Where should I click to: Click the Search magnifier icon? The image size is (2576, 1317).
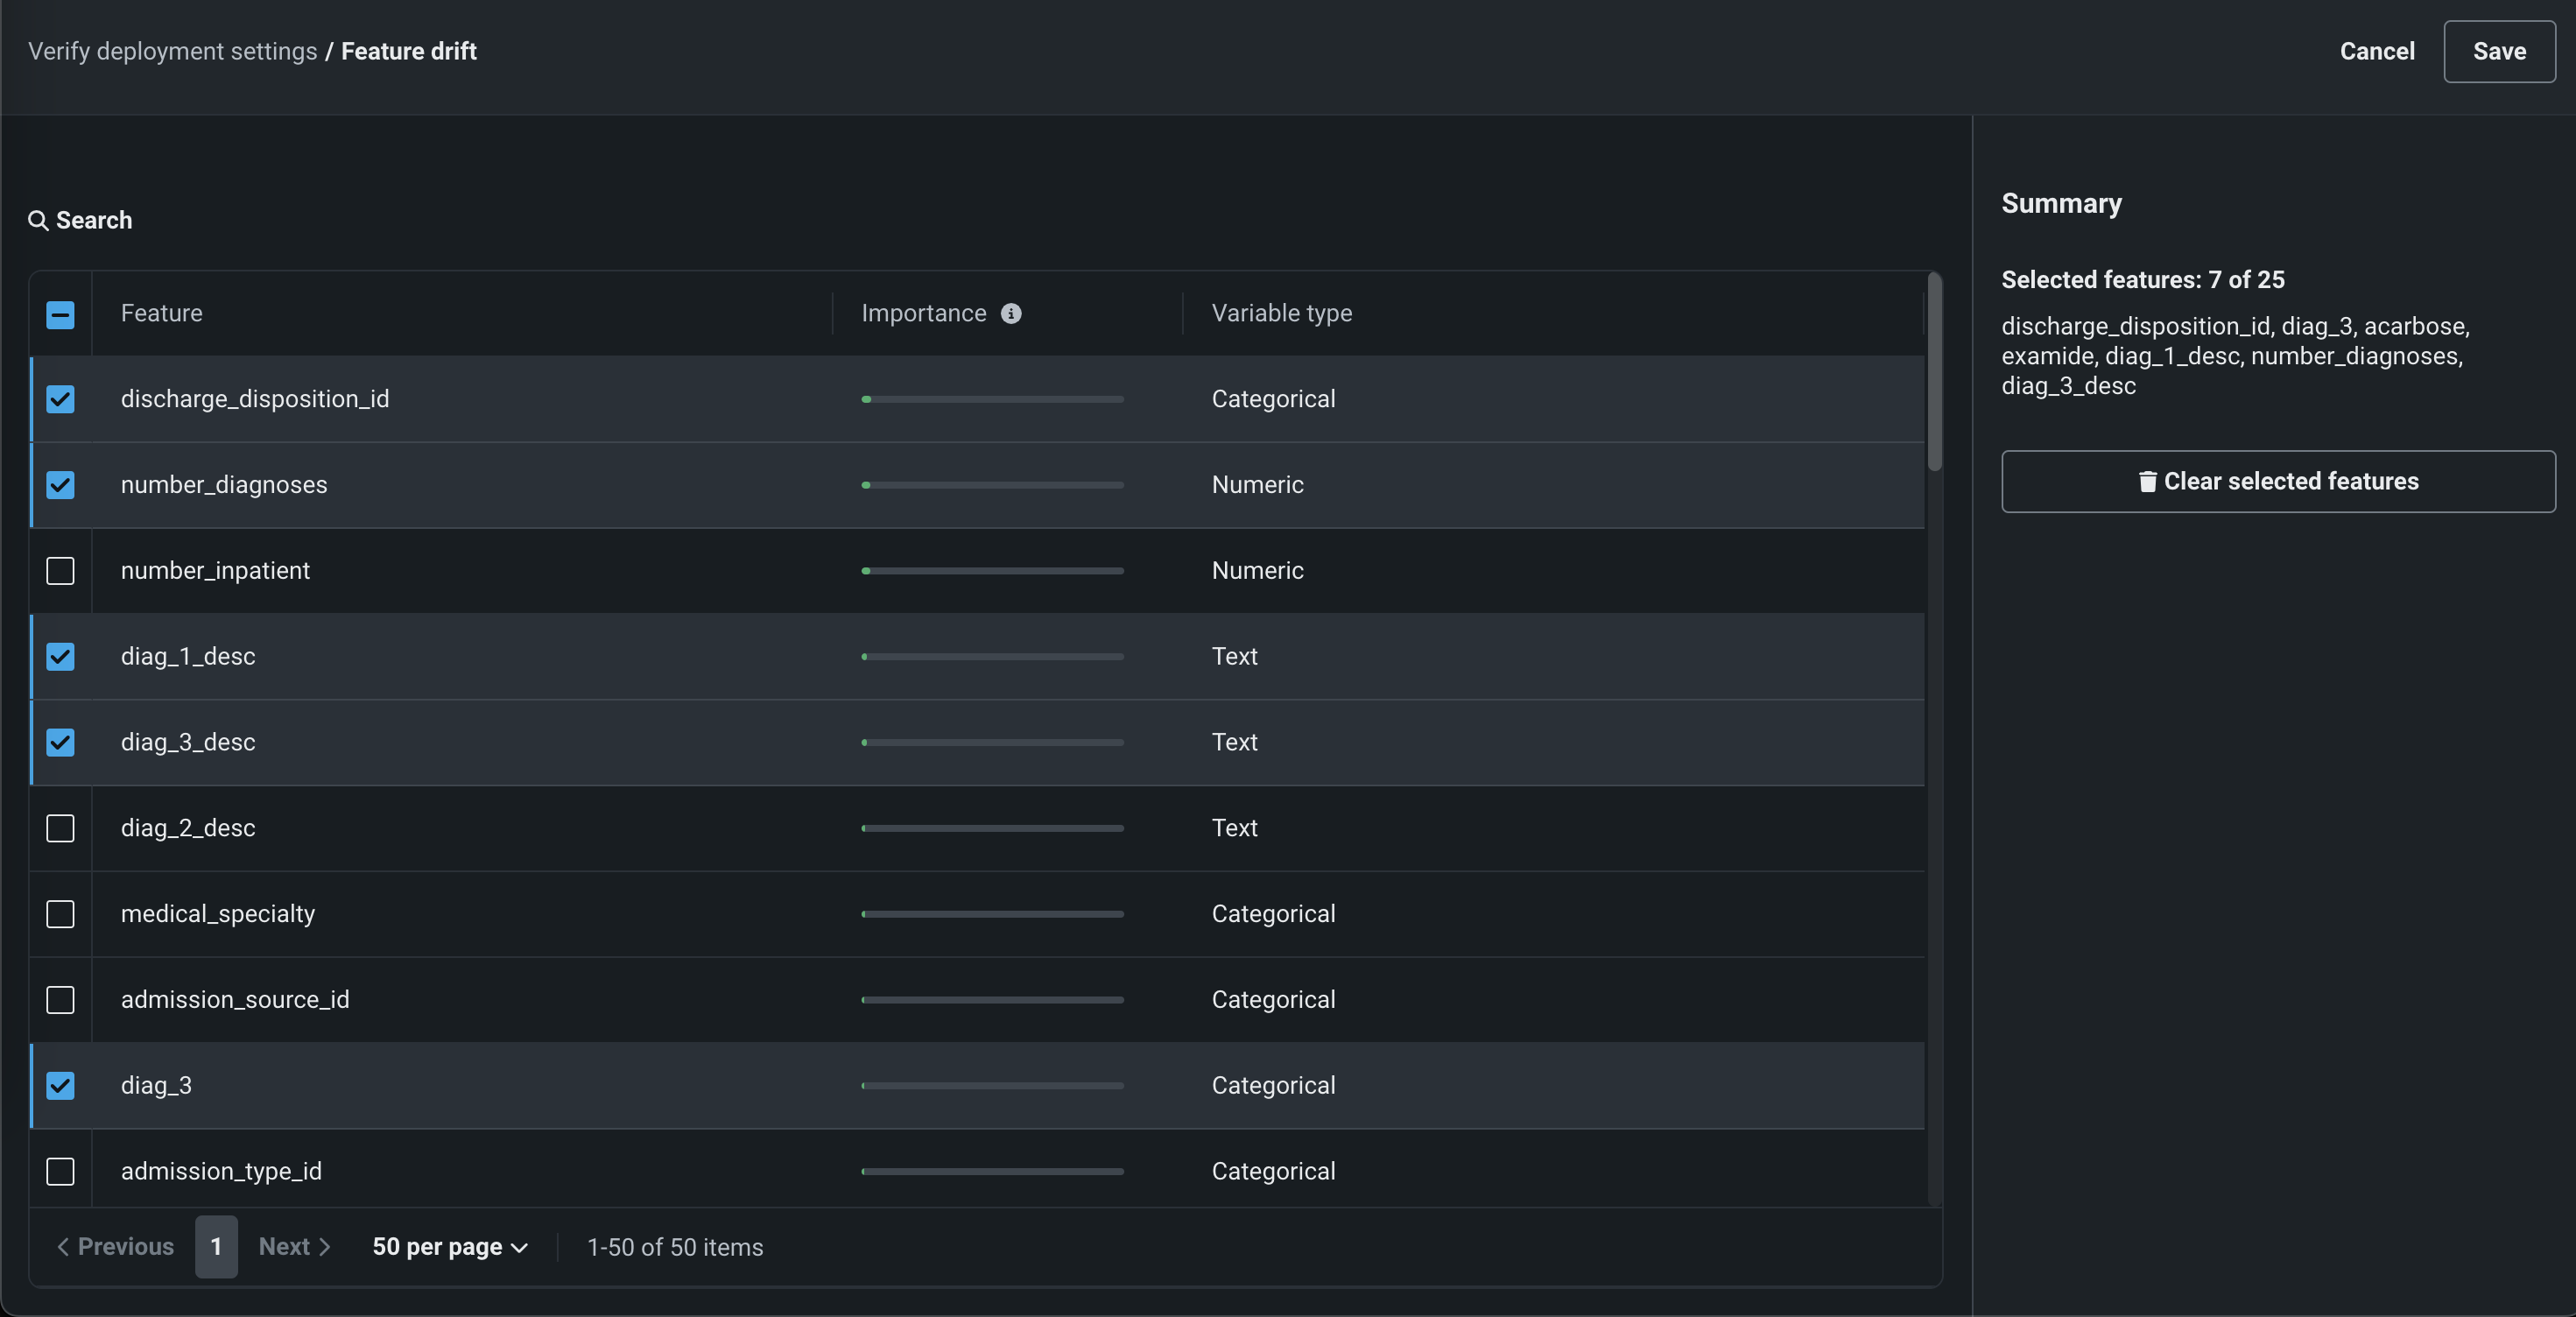(38, 220)
